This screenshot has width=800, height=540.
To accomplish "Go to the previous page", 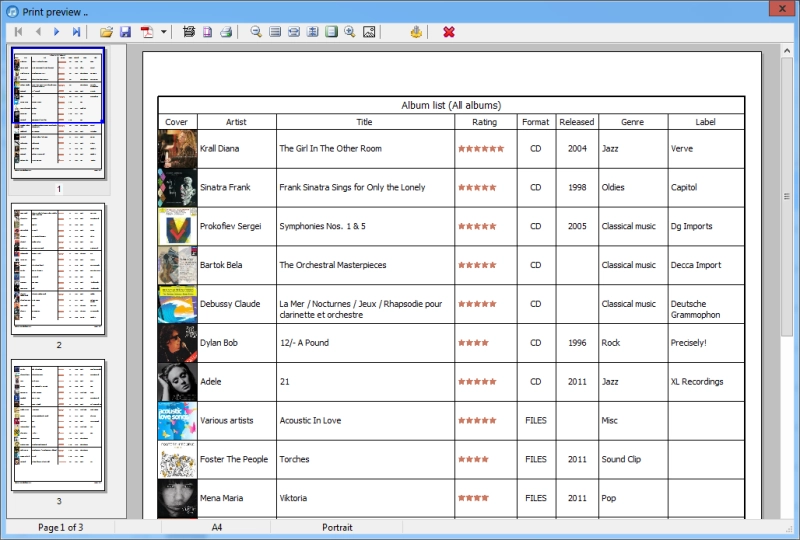I will 38,32.
